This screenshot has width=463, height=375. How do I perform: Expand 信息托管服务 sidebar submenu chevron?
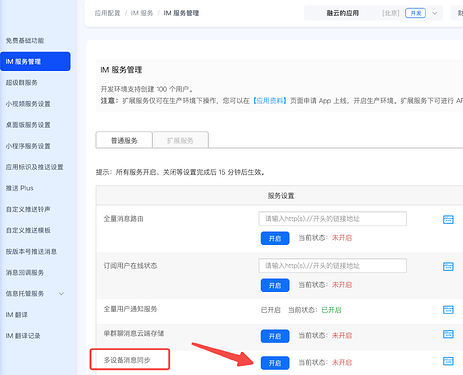pos(61,294)
